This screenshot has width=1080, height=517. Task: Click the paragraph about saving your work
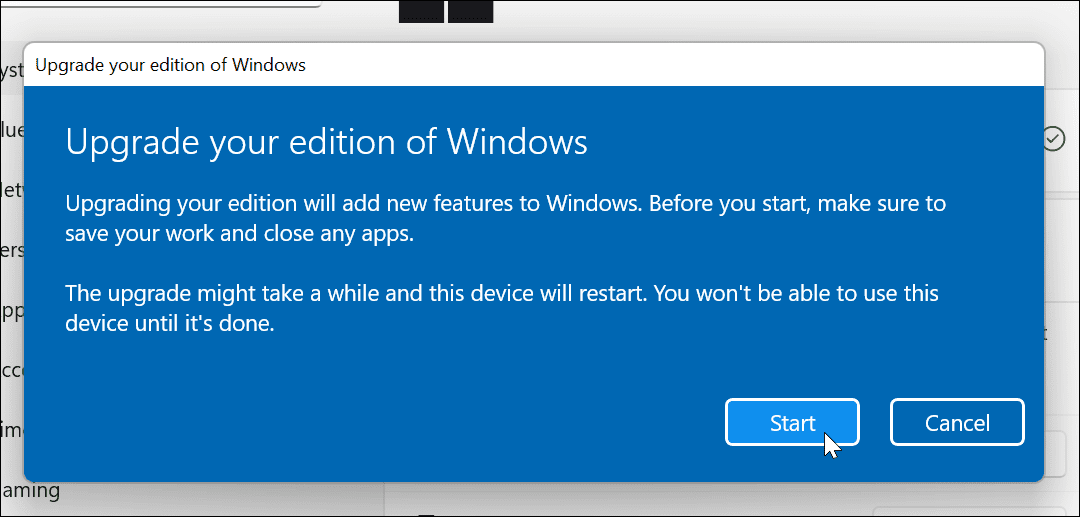[x=505, y=217]
